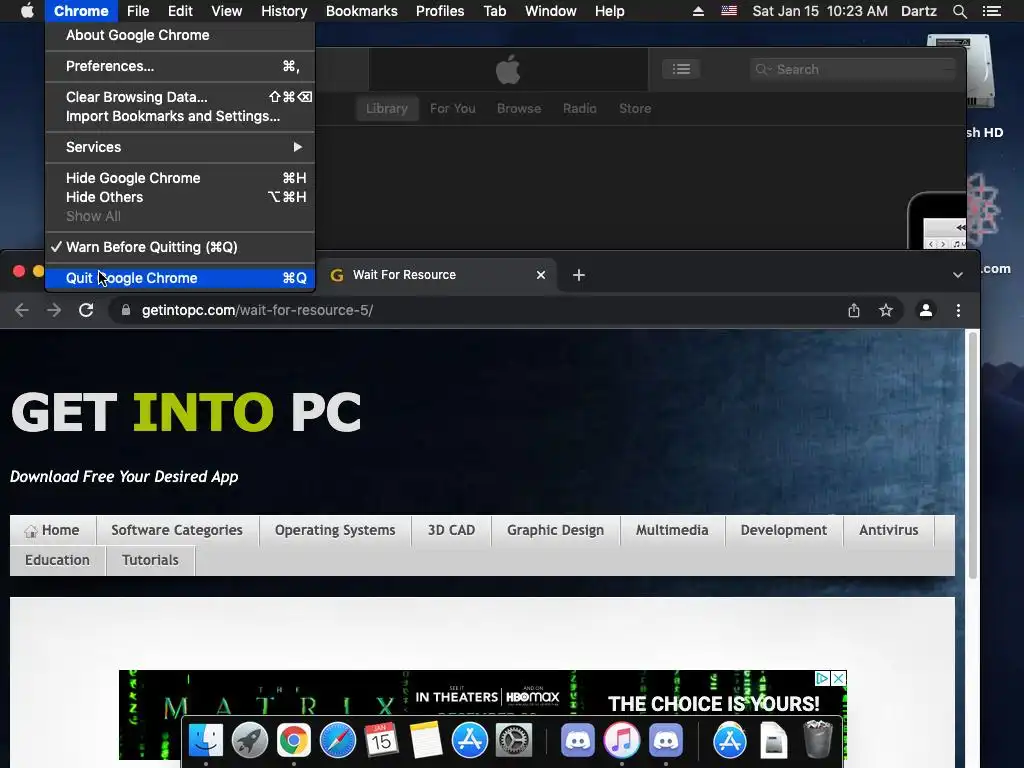Screen dimensions: 1024x768
Task: Click the Google Chrome Dock icon
Action: coord(293,741)
